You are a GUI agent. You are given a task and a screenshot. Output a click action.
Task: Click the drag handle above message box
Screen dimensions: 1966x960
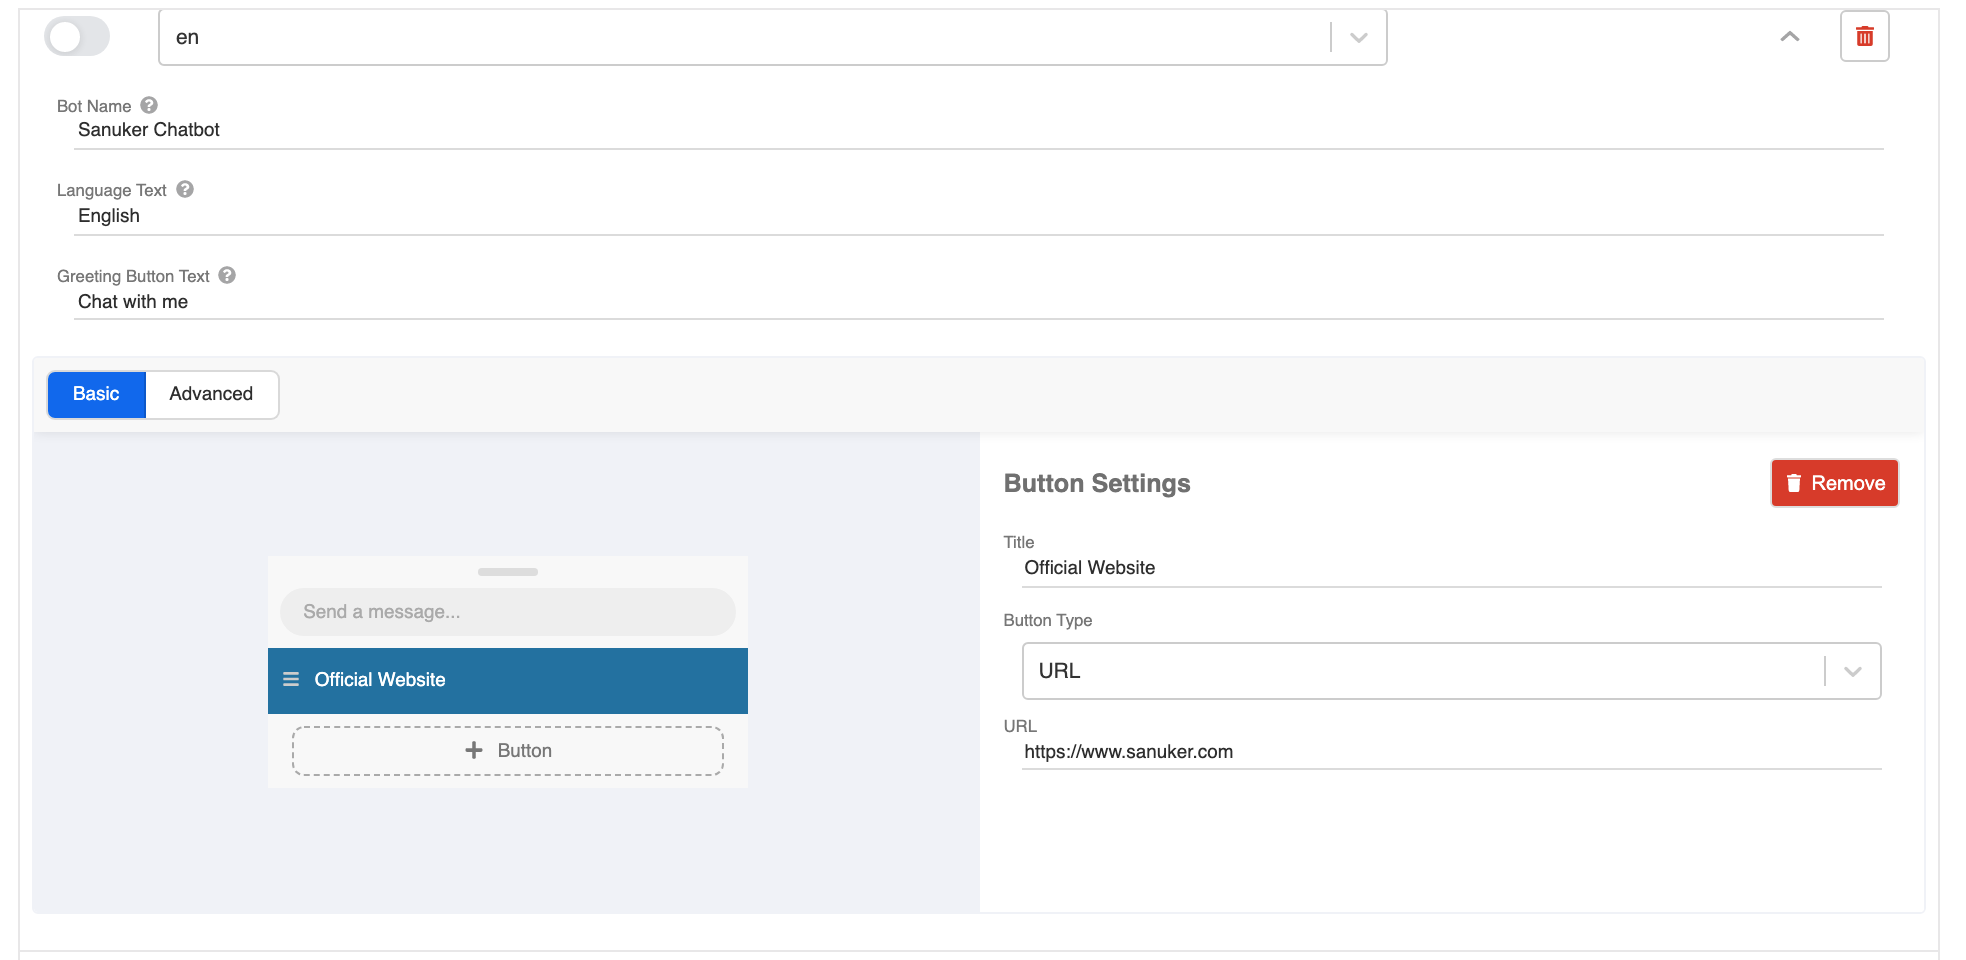click(x=508, y=572)
